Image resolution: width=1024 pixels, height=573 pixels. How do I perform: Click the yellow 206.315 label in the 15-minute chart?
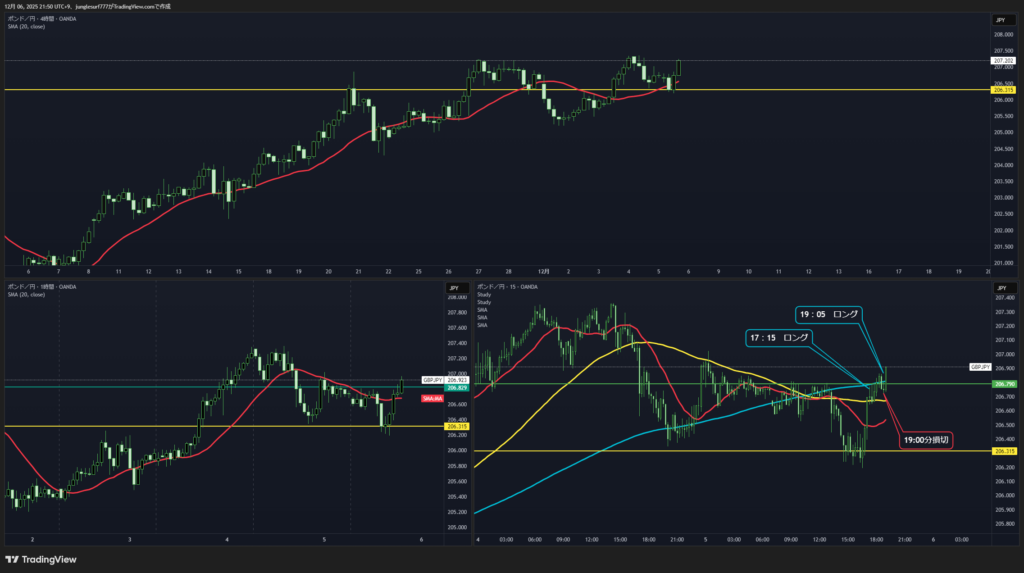tap(1002, 451)
